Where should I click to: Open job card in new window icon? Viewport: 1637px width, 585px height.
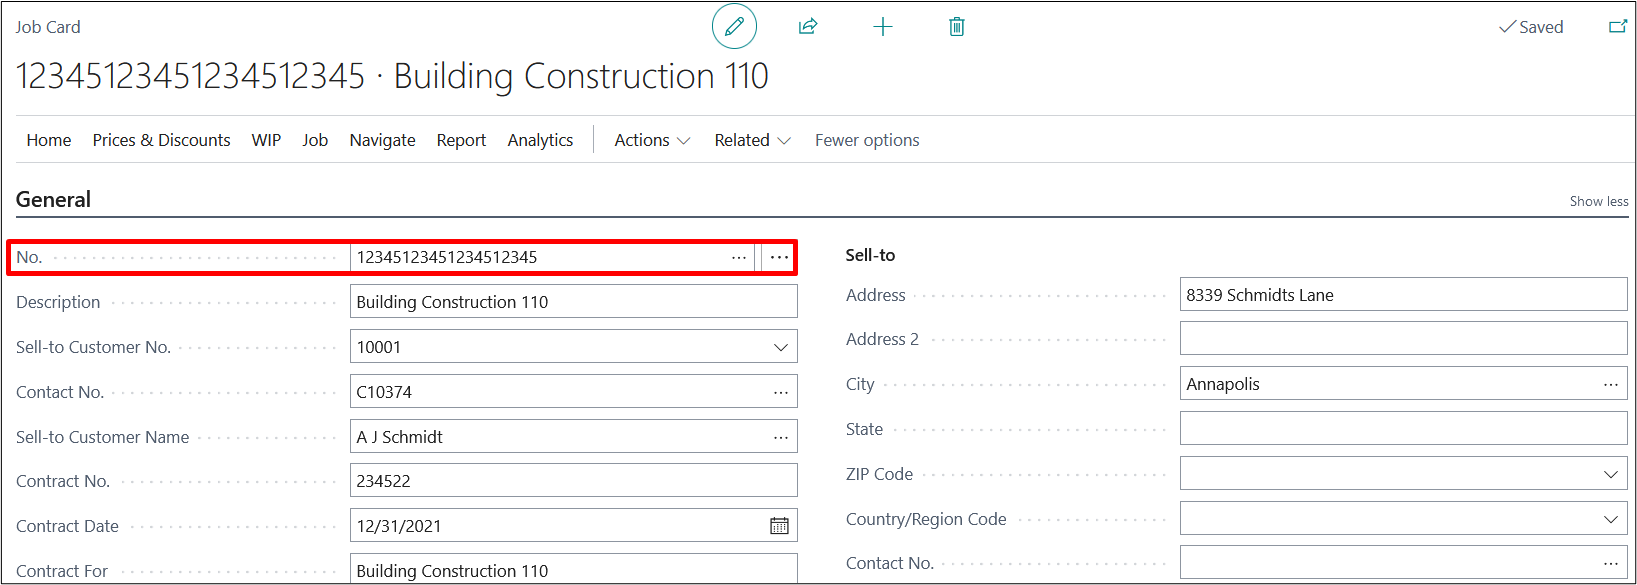click(x=1617, y=27)
